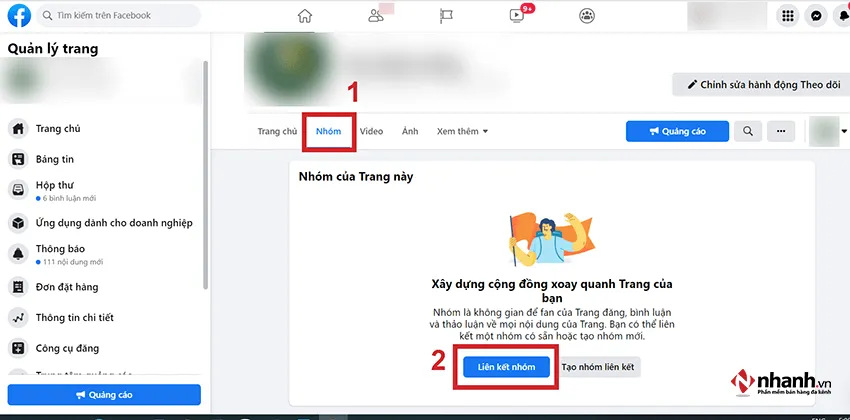Open the Messenger icon

click(815, 16)
